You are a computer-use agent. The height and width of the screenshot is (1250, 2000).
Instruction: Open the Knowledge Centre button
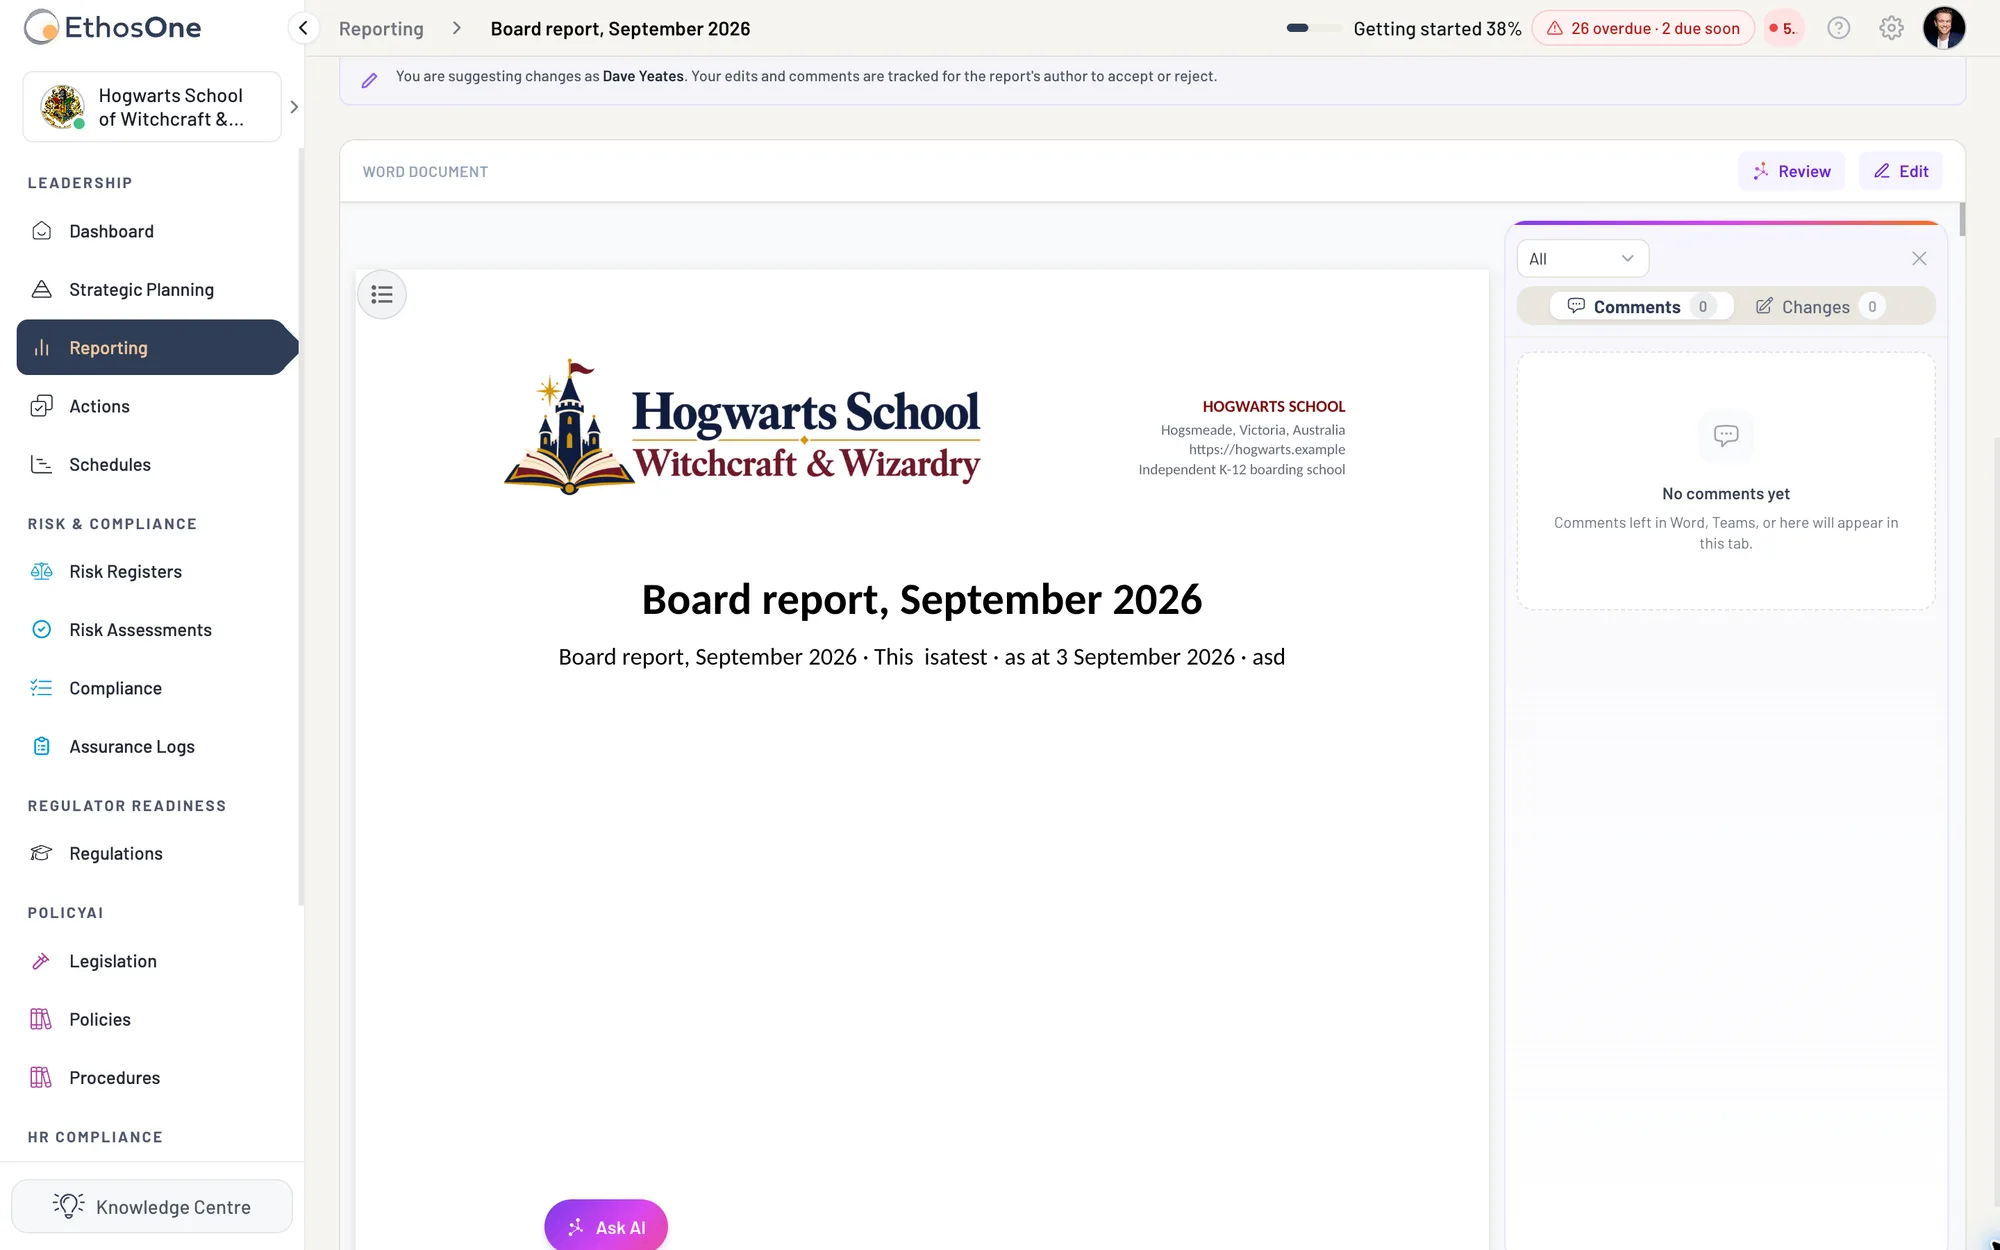(x=152, y=1206)
